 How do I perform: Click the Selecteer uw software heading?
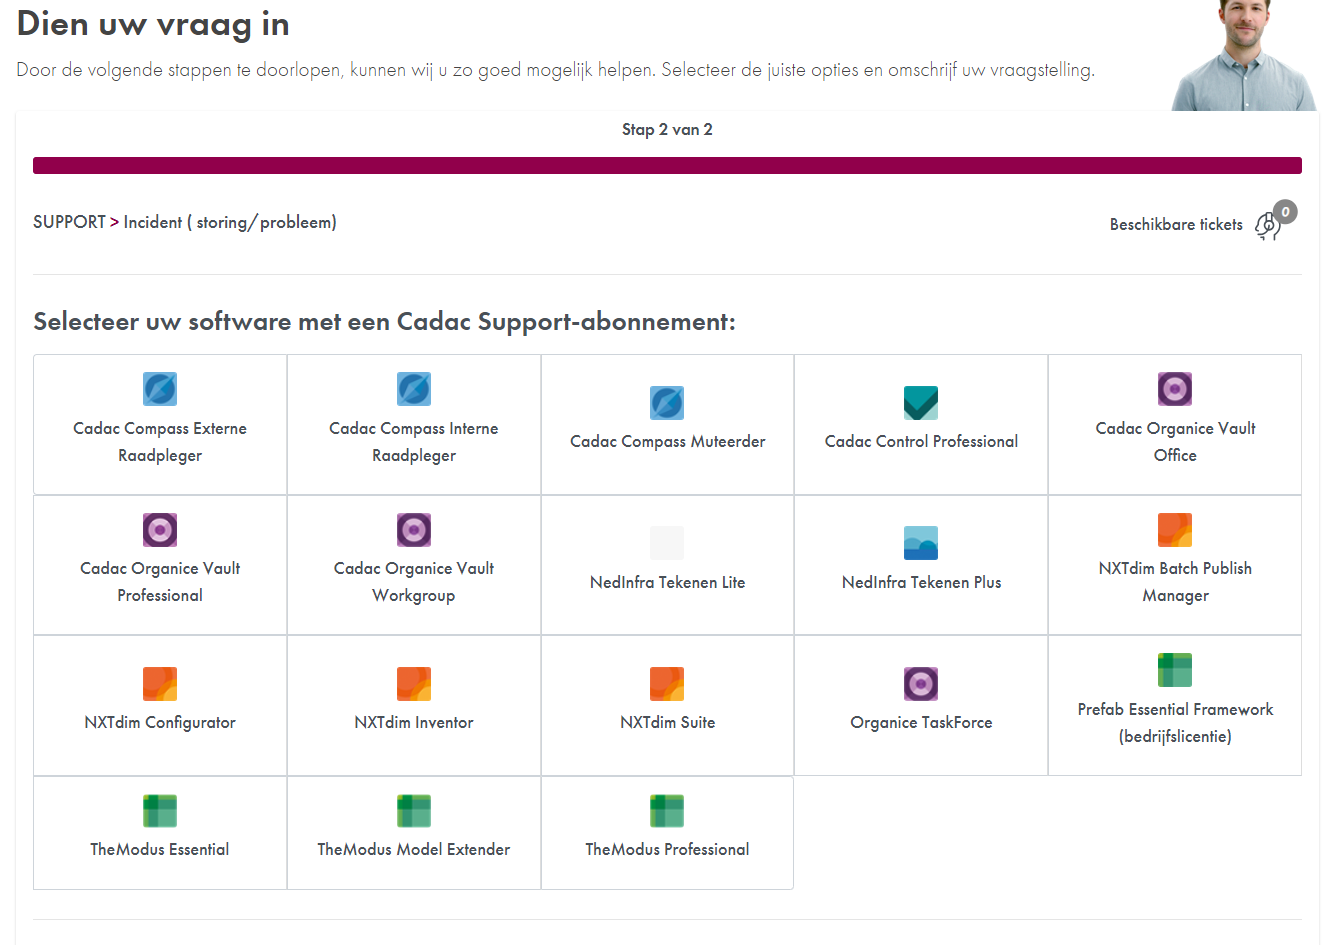point(384,321)
